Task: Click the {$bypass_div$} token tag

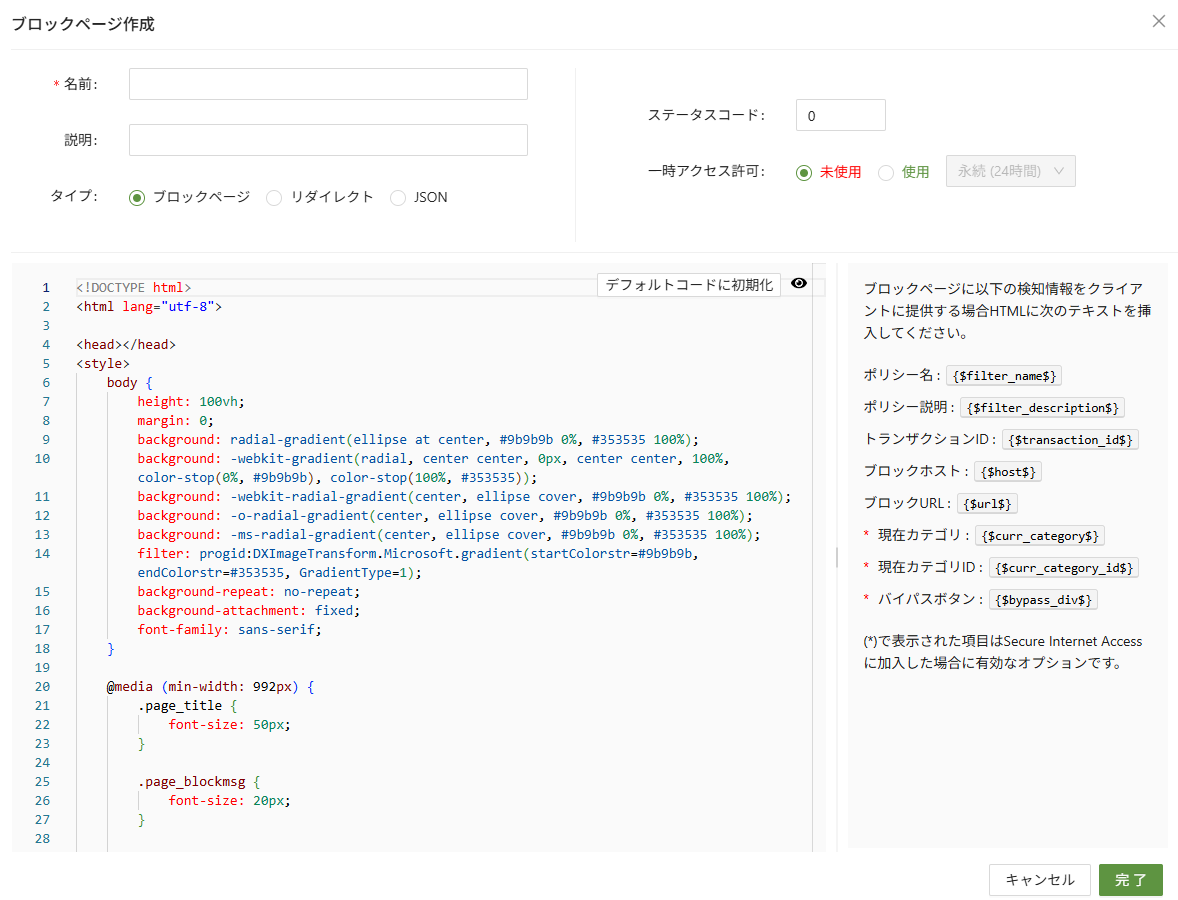Action: 1043,600
